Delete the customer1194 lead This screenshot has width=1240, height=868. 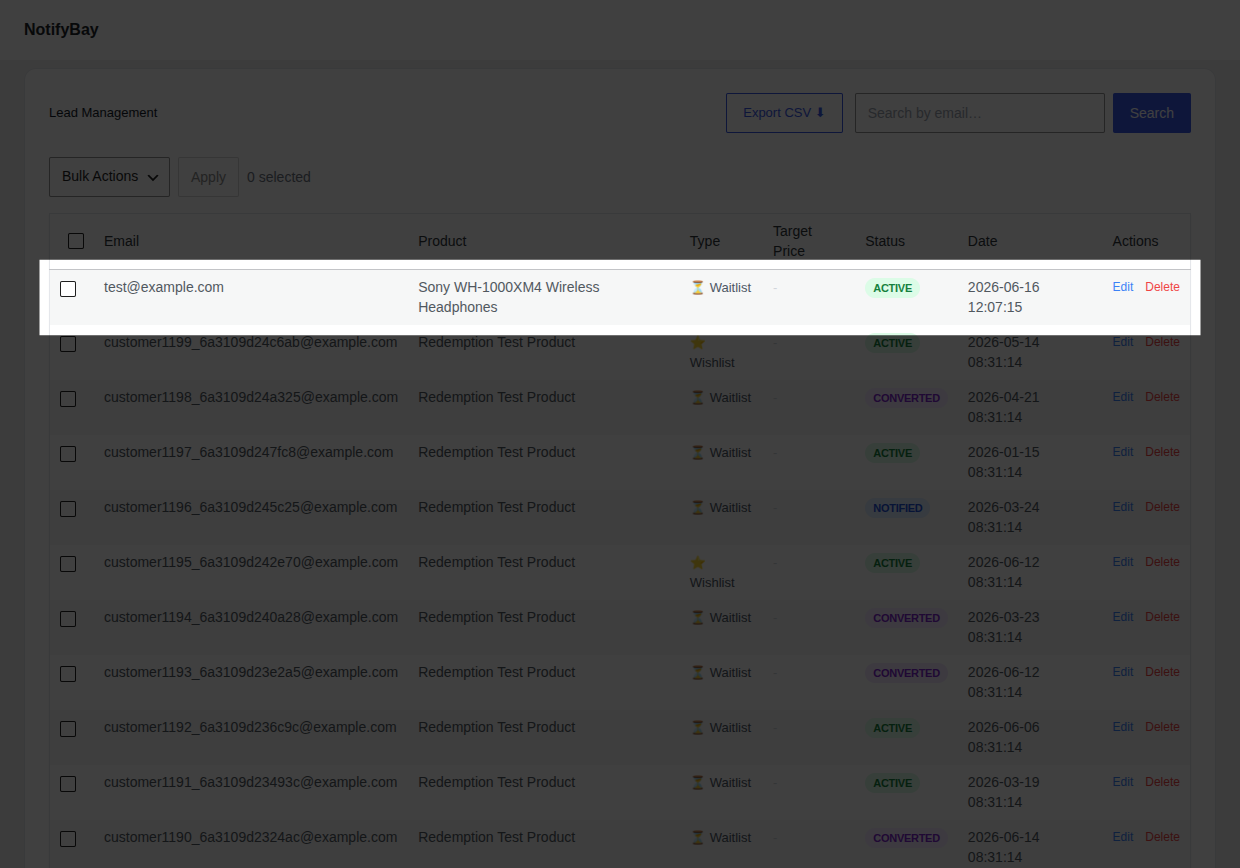(1162, 617)
